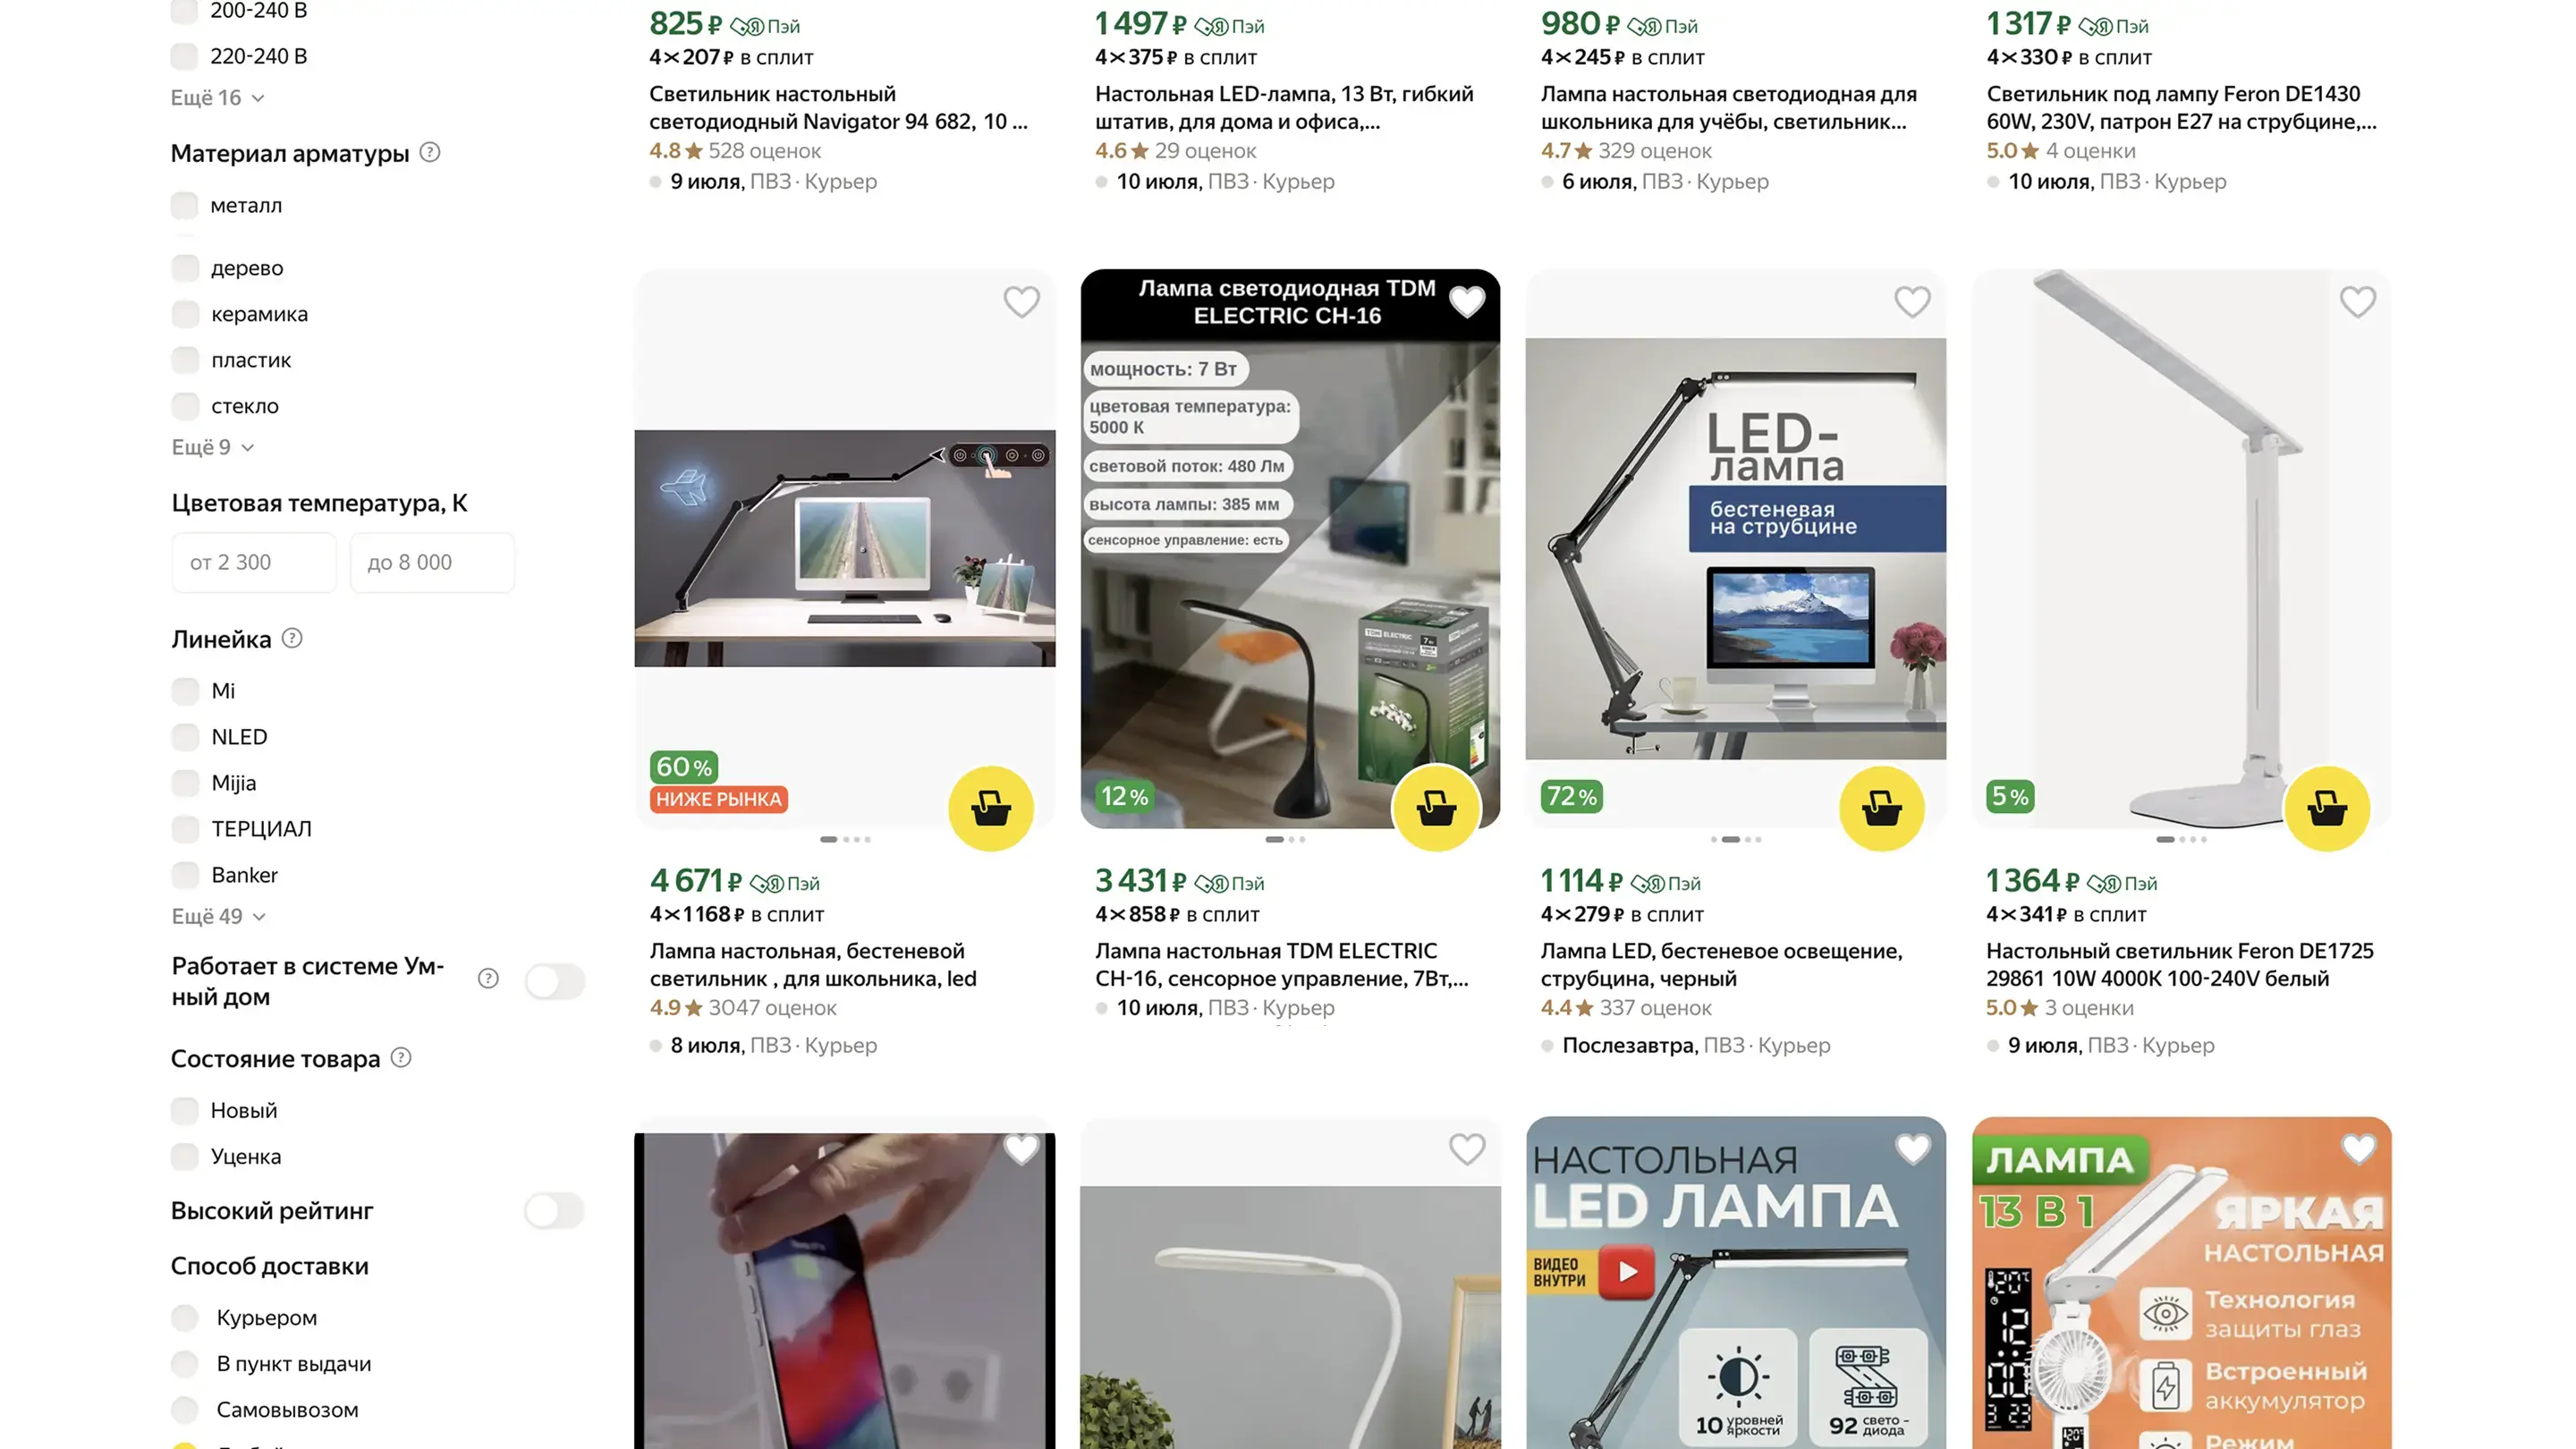Open help icon next to Материал арматуры

(430, 152)
